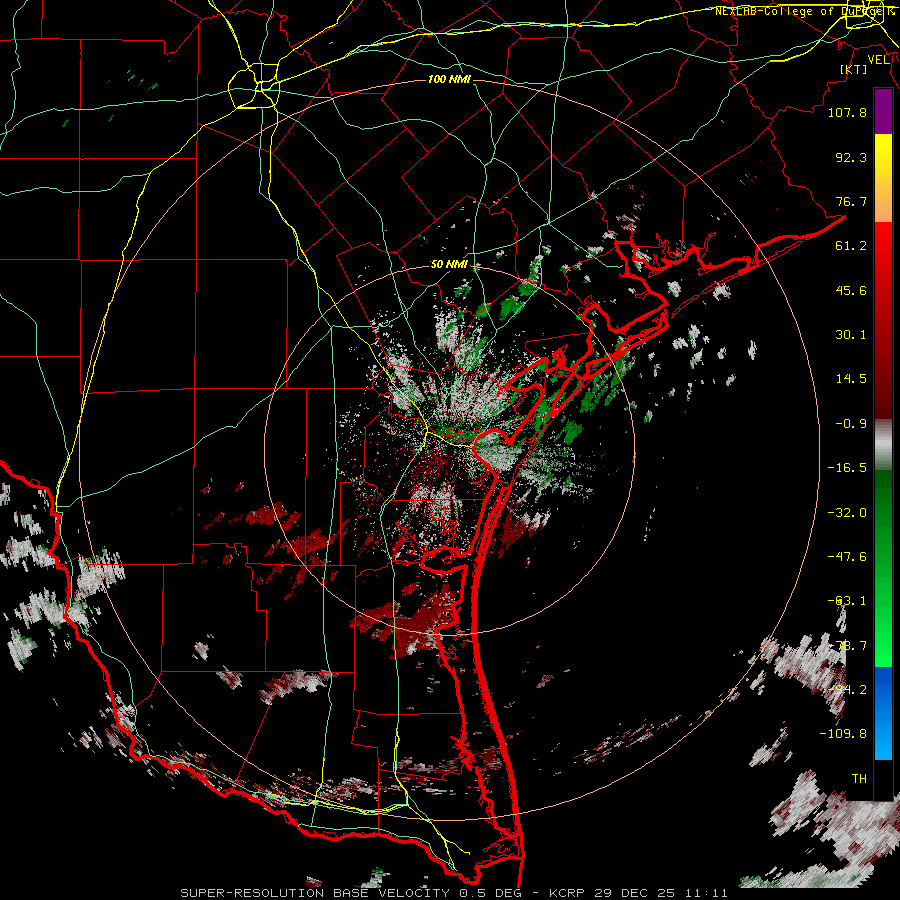Click the blue segment of the color bar
Viewport: 900px width, 900px height.
[x=883, y=713]
